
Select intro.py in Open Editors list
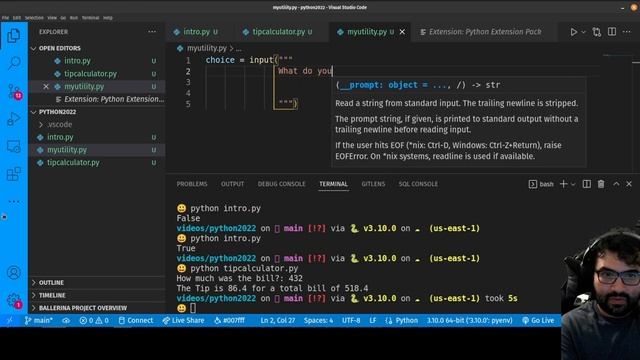(77, 61)
